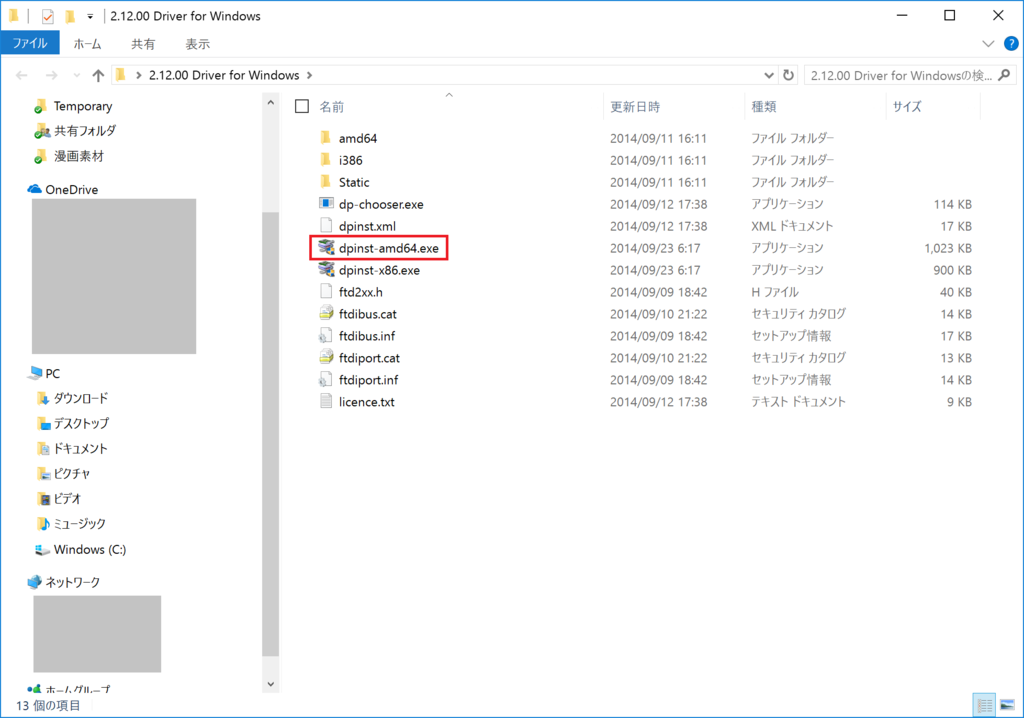Open the 表示 ribbon tab

[x=197, y=44]
